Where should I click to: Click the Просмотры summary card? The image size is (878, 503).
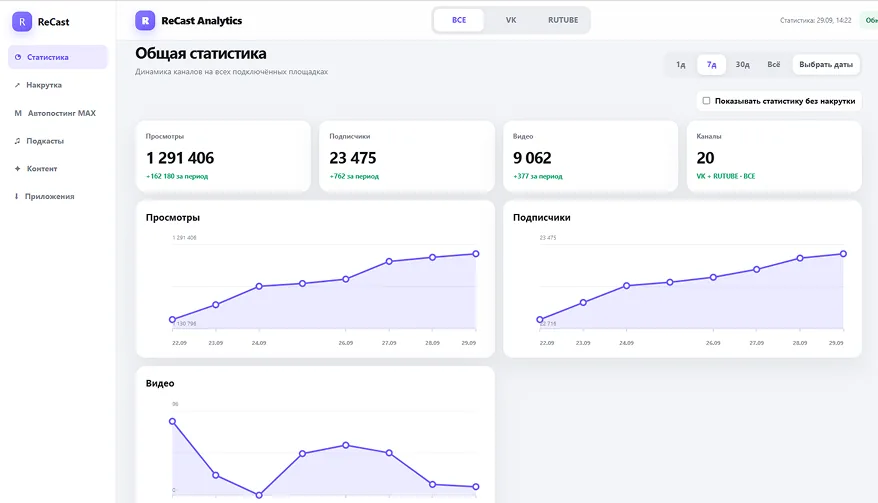point(223,156)
